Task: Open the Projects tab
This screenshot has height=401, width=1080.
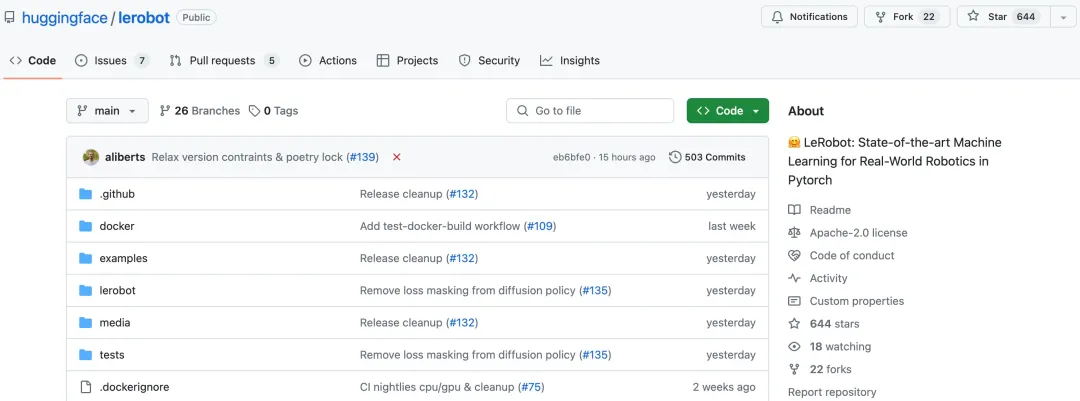Action: pos(407,61)
